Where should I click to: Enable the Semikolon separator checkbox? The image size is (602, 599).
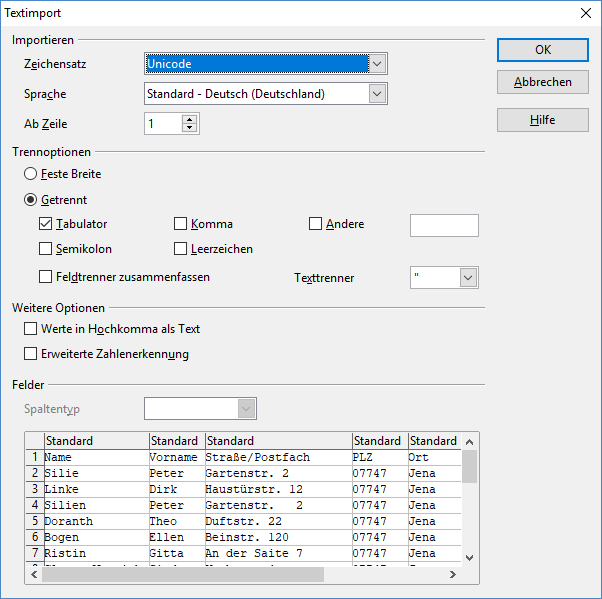(46, 249)
